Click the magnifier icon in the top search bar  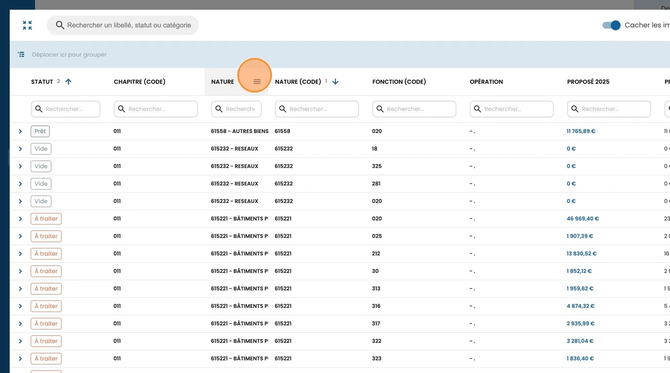point(60,25)
